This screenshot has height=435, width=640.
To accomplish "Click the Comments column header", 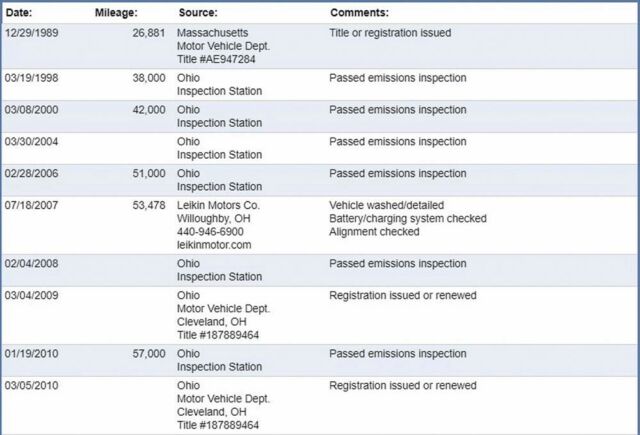I will pos(359,13).
